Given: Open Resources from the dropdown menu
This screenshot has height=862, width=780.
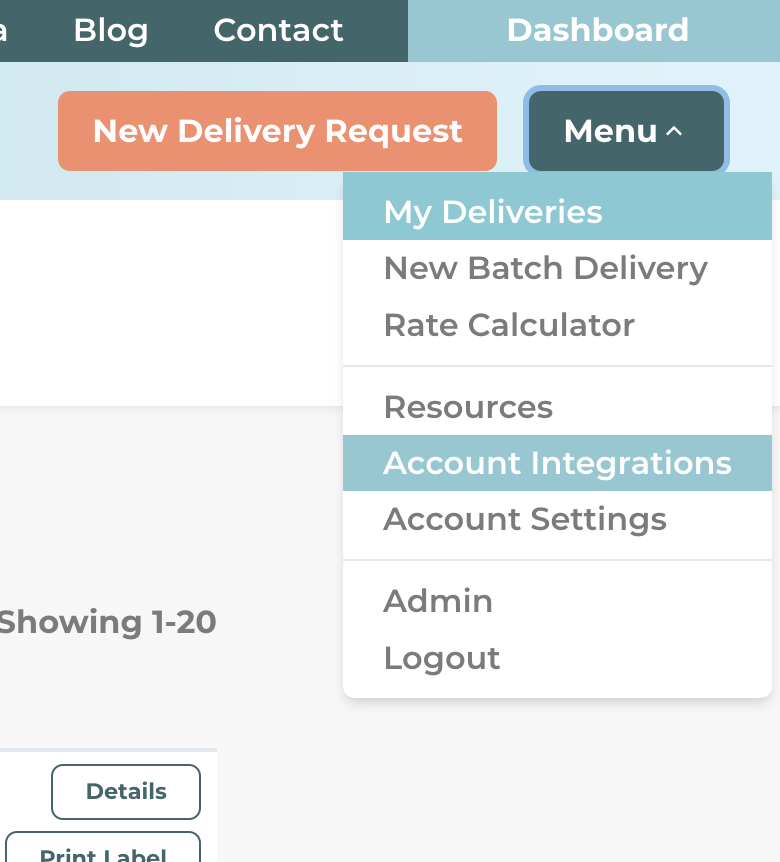Looking at the screenshot, I should point(557,407).
